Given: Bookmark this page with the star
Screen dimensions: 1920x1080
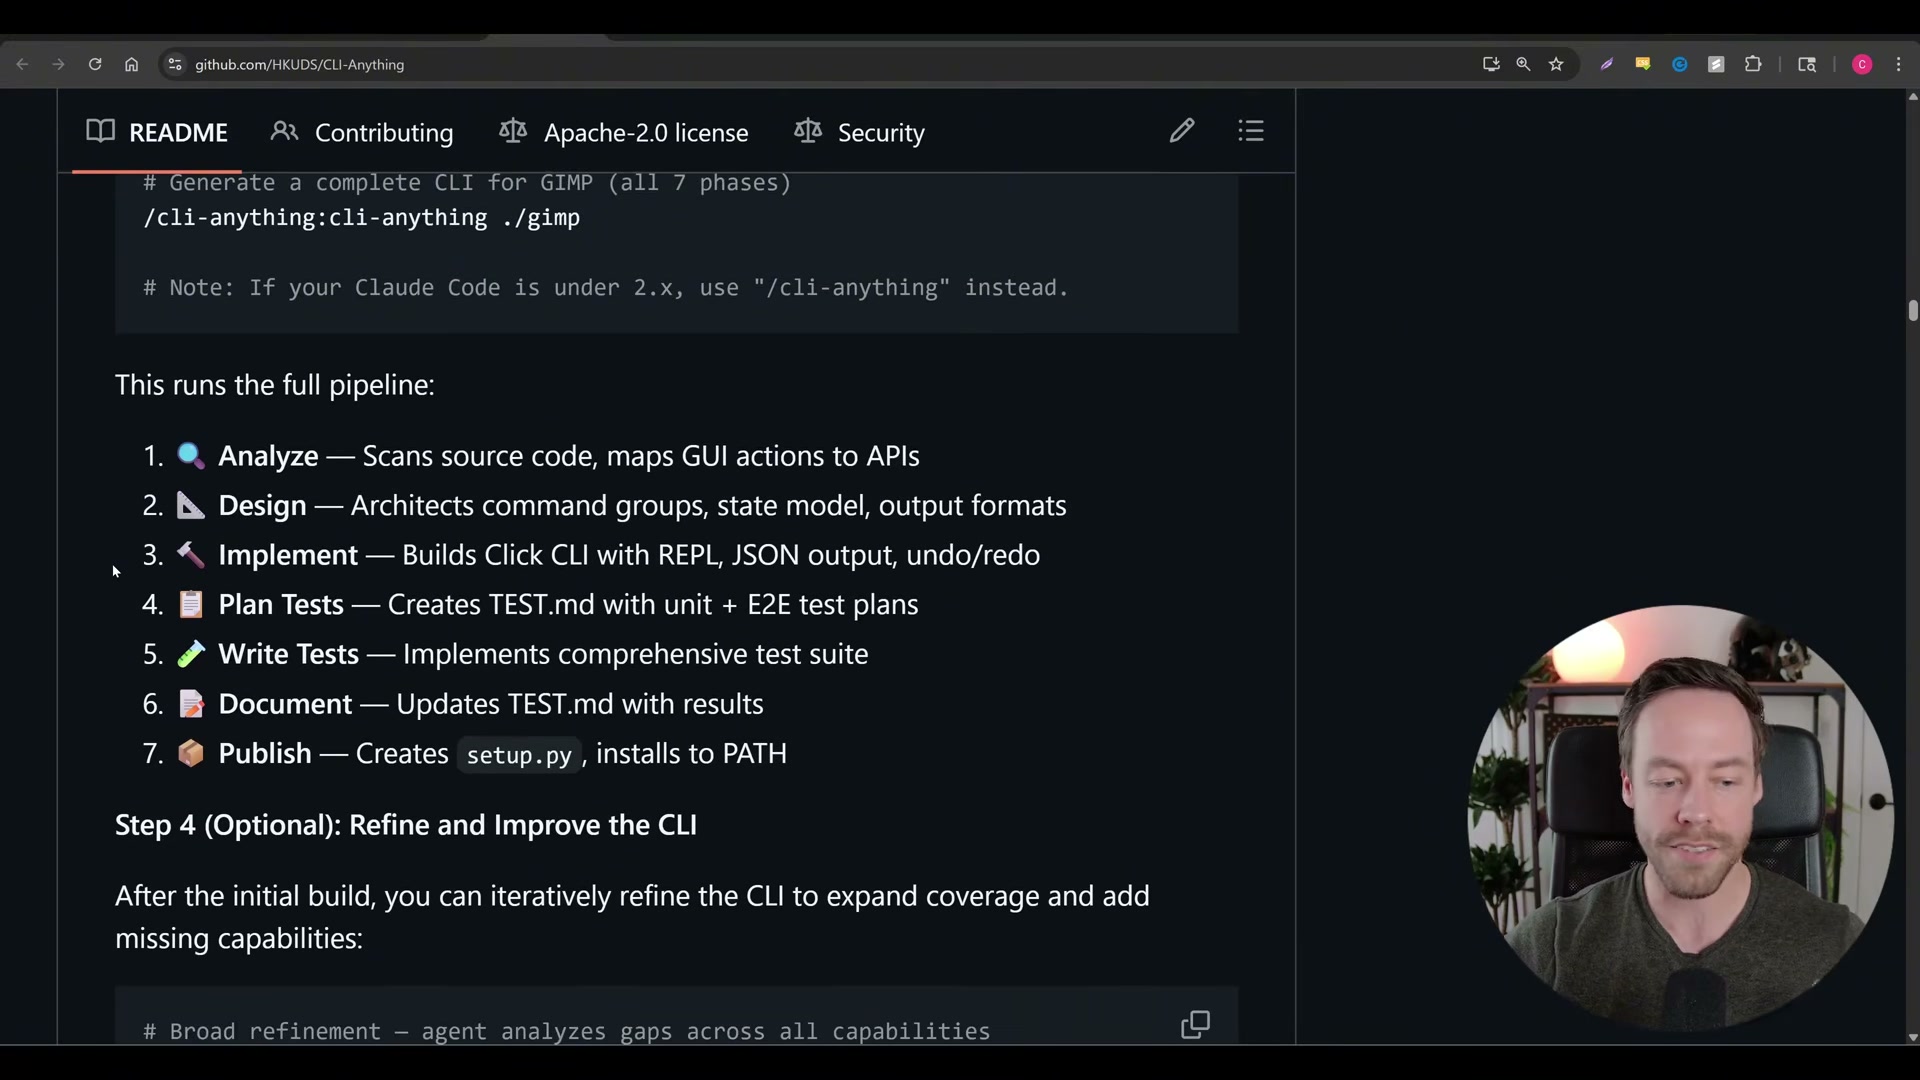Looking at the screenshot, I should point(1556,64).
